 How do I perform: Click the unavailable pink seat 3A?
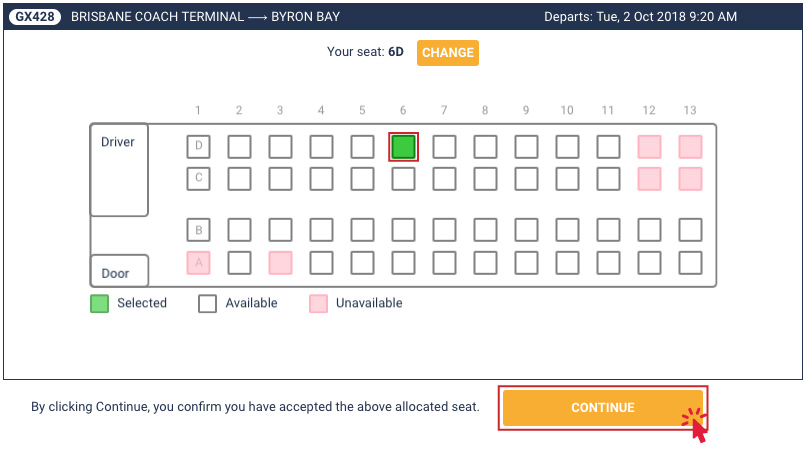(x=281, y=263)
